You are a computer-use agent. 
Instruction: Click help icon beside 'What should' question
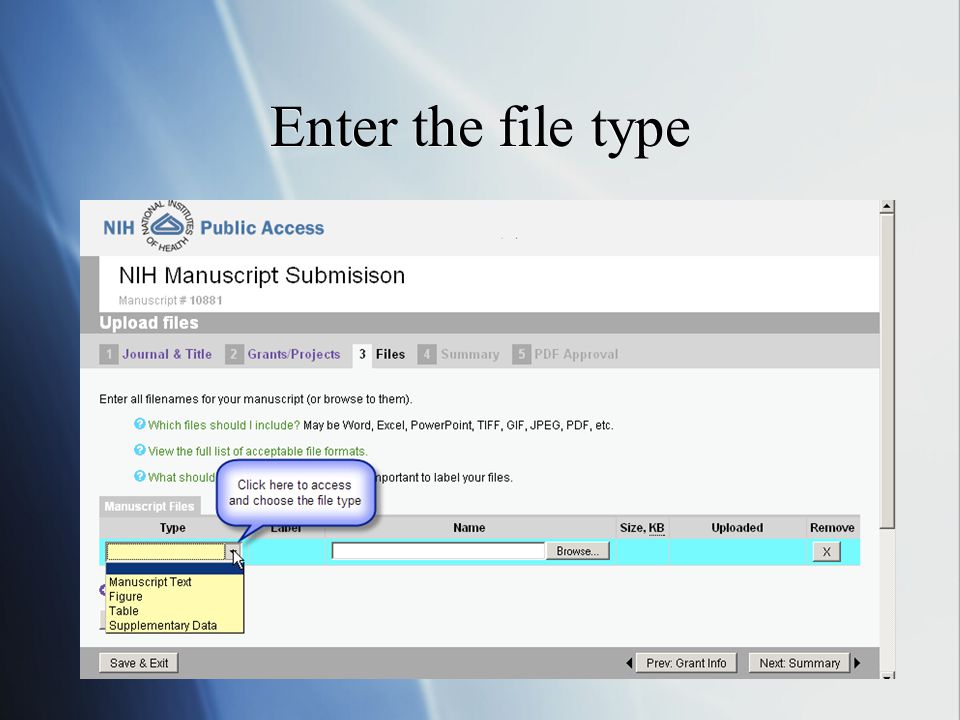click(x=140, y=476)
